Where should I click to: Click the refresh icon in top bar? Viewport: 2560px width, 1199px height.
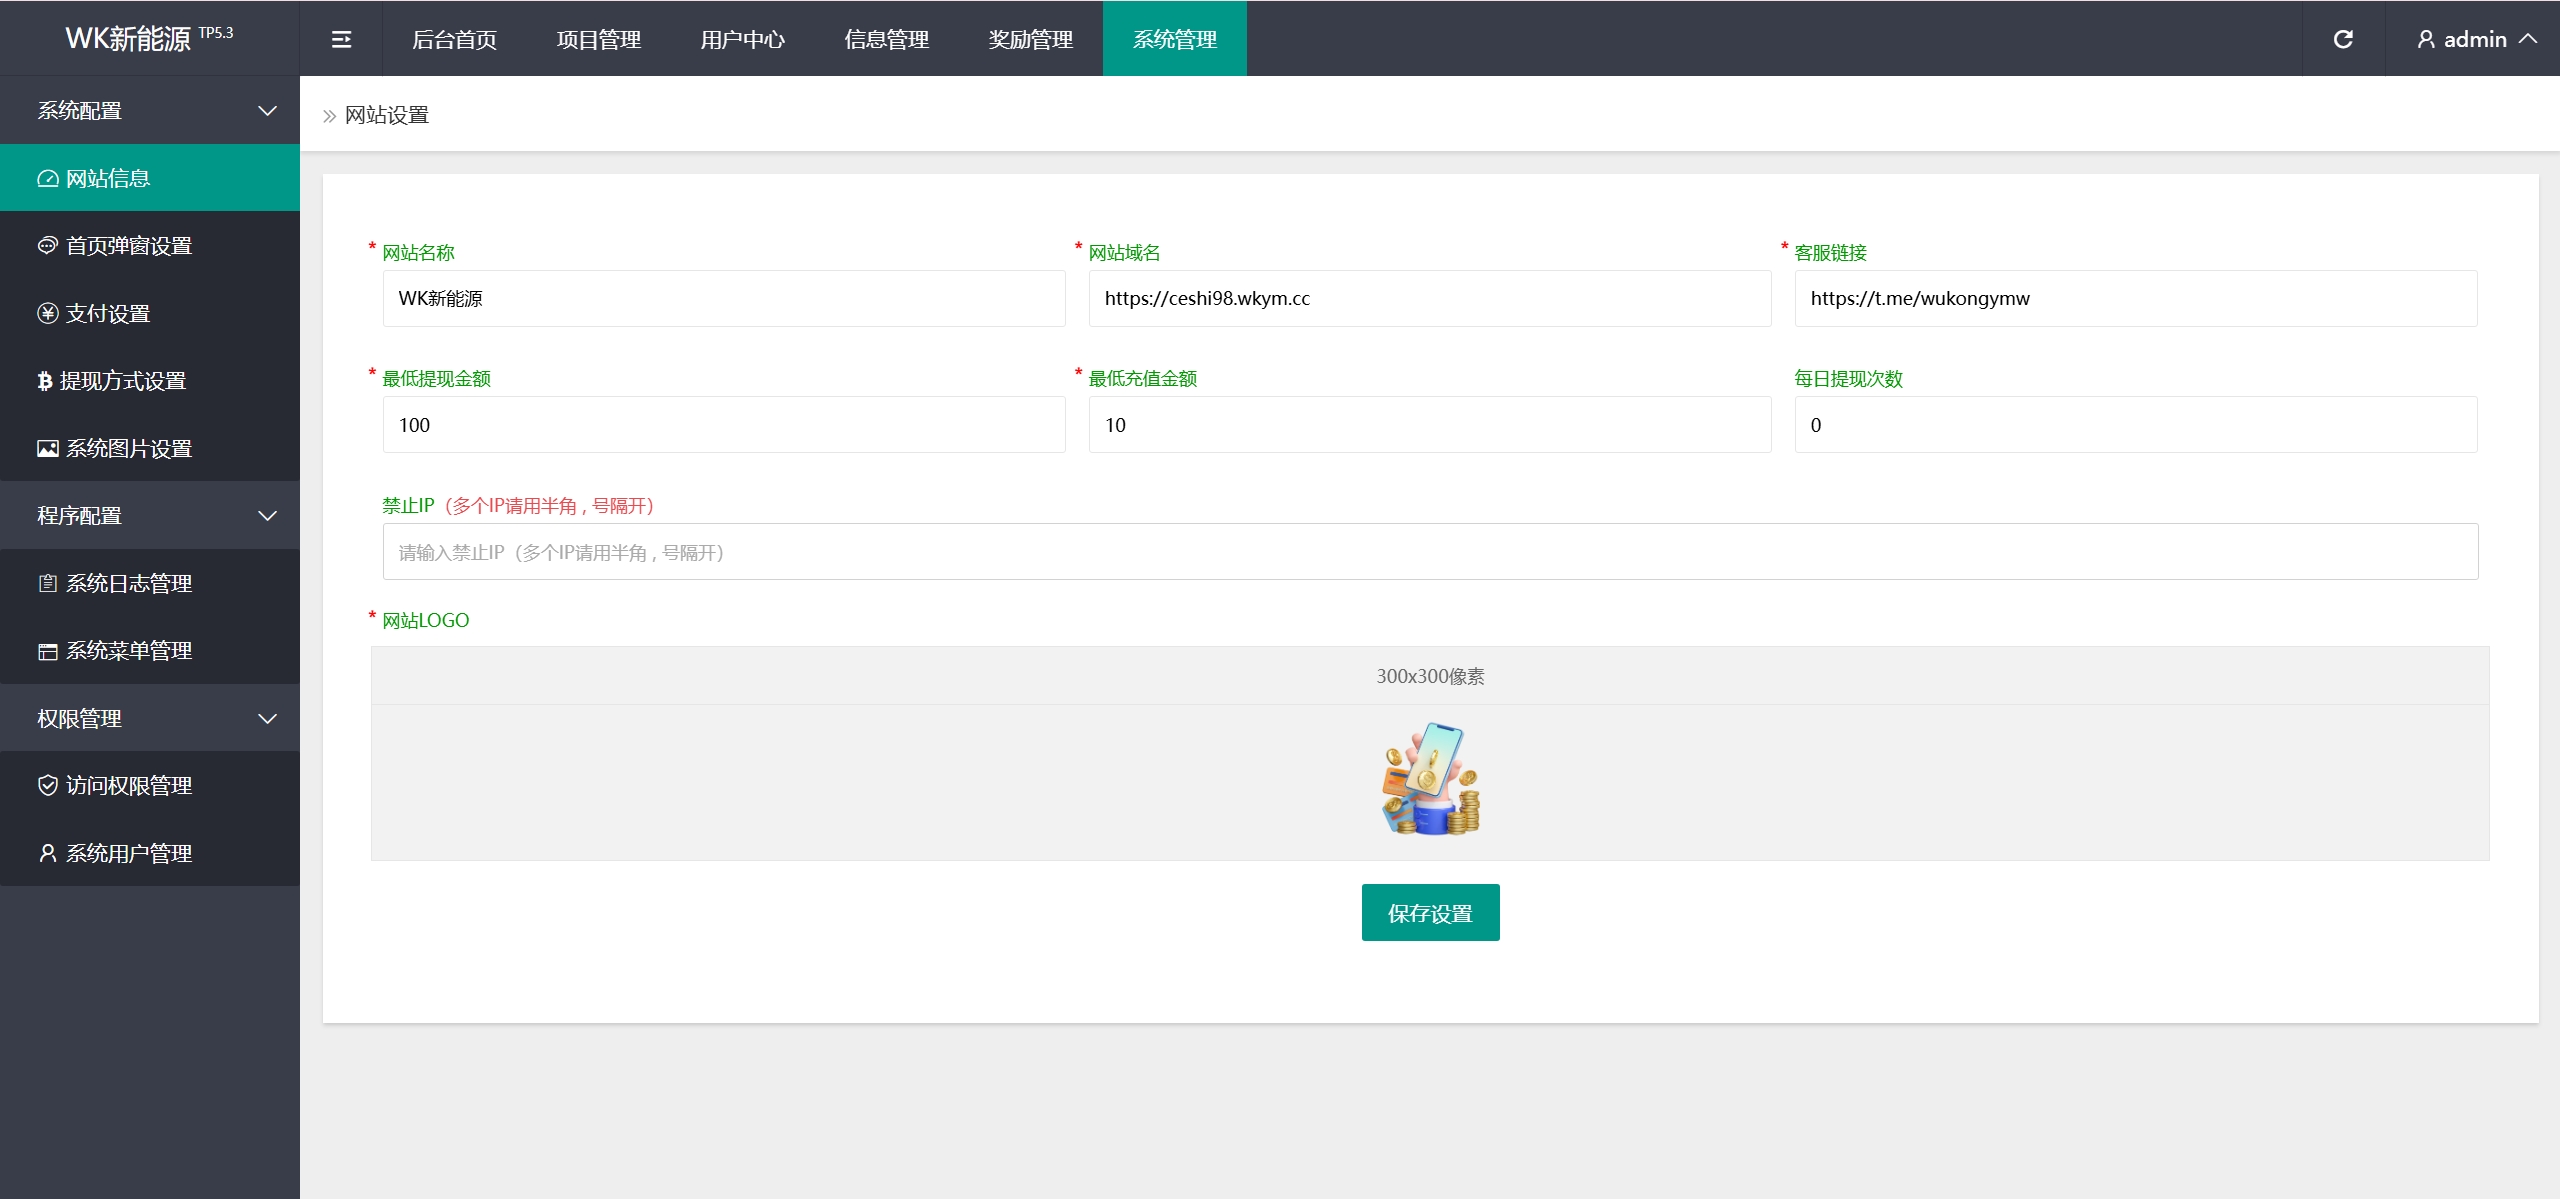pos(2343,39)
